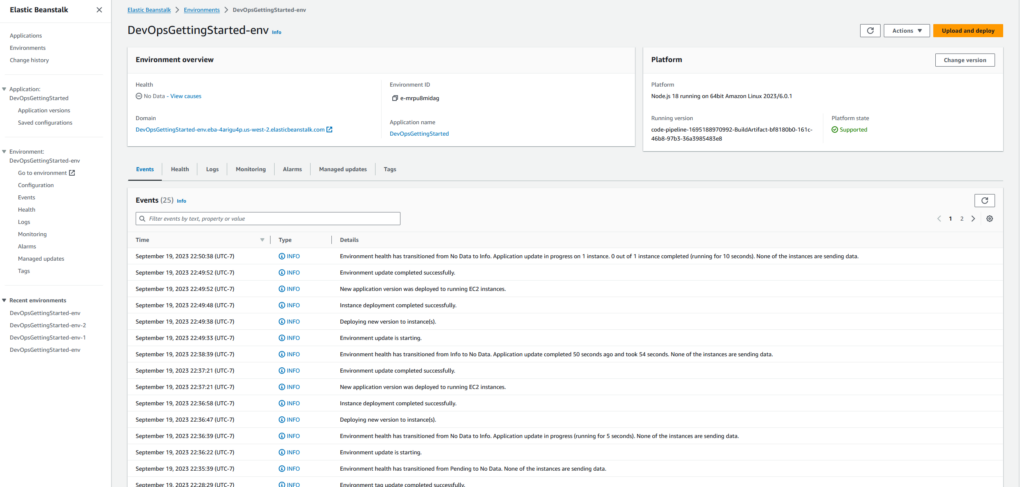Click the INFO icon on the first event
This screenshot has width=1024, height=487.
tap(282, 256)
